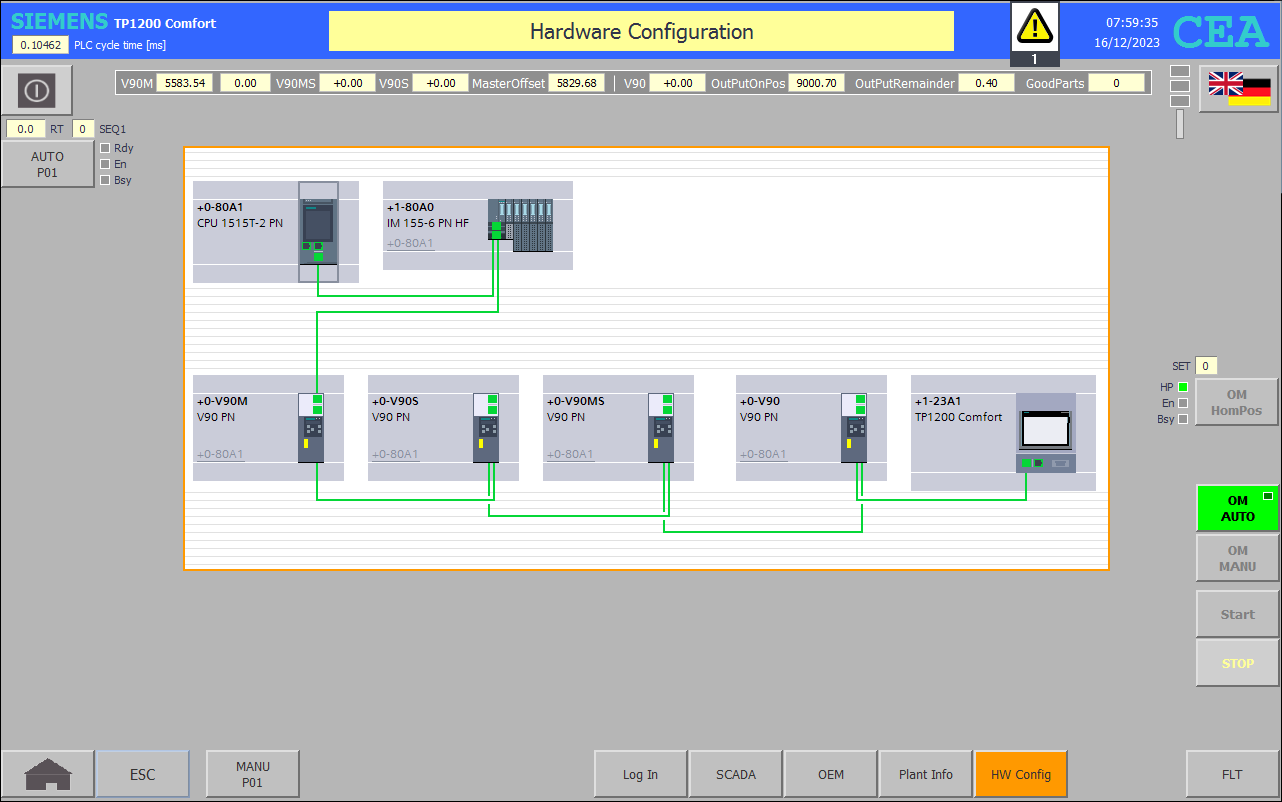Toggle the En indicator near HomPos
The image size is (1282, 802).
tap(1183, 403)
